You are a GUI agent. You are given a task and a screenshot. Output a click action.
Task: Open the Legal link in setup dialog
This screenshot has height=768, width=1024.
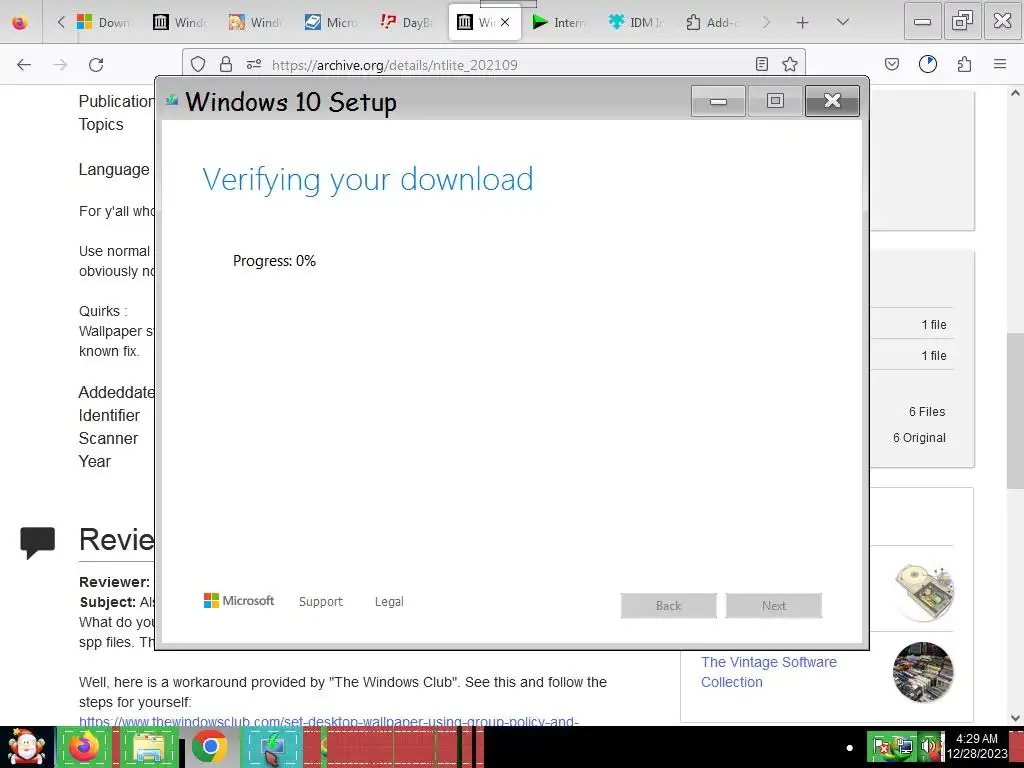click(x=389, y=601)
